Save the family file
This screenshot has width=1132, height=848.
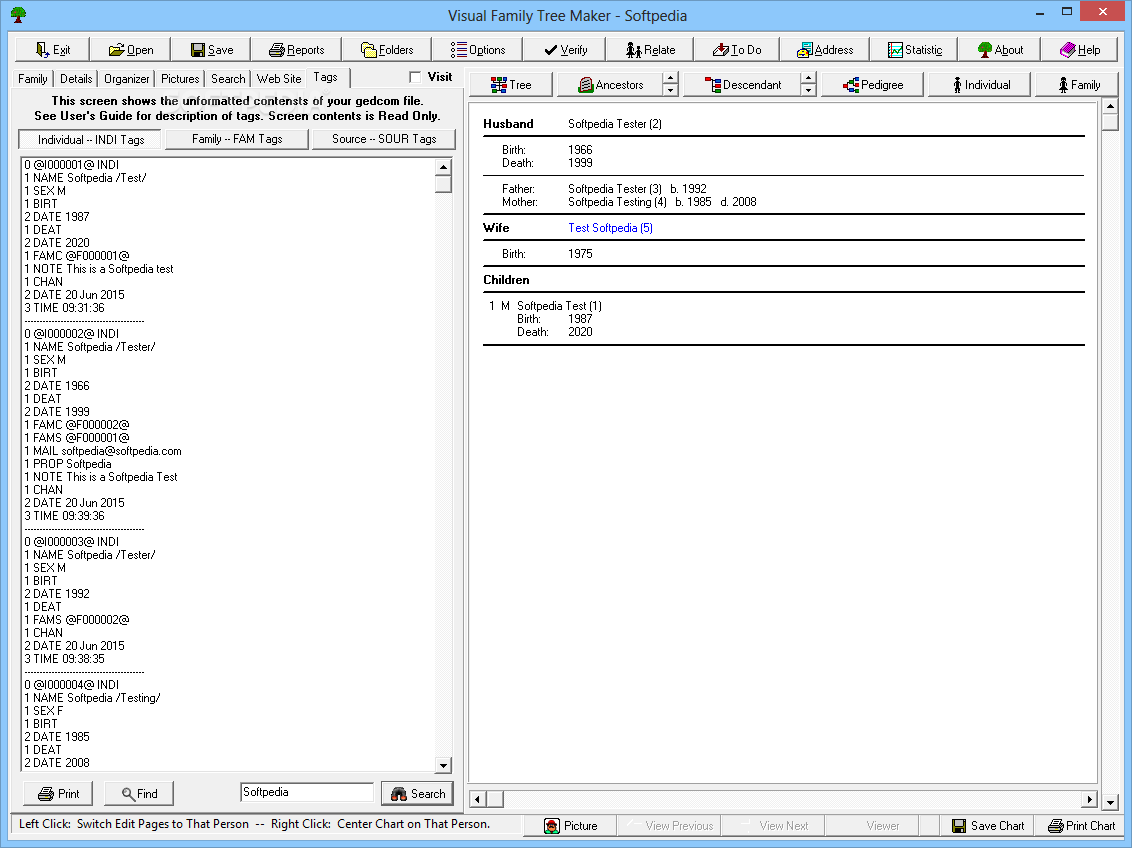[212, 50]
